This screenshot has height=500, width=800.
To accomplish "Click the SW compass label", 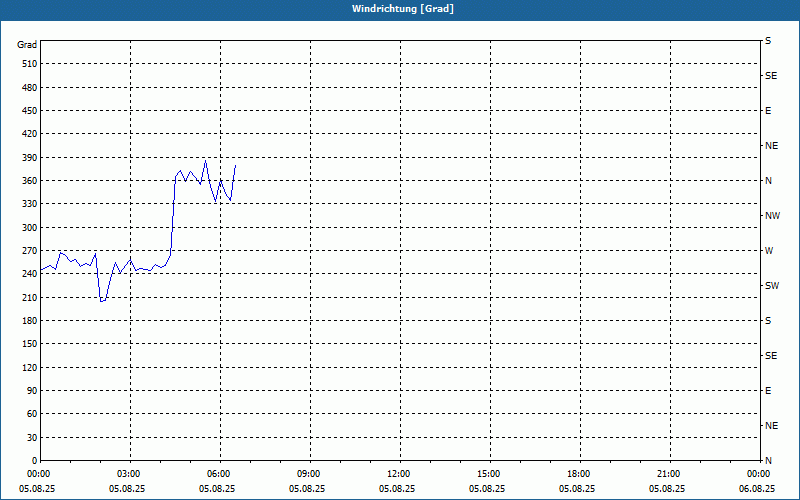I will [772, 286].
